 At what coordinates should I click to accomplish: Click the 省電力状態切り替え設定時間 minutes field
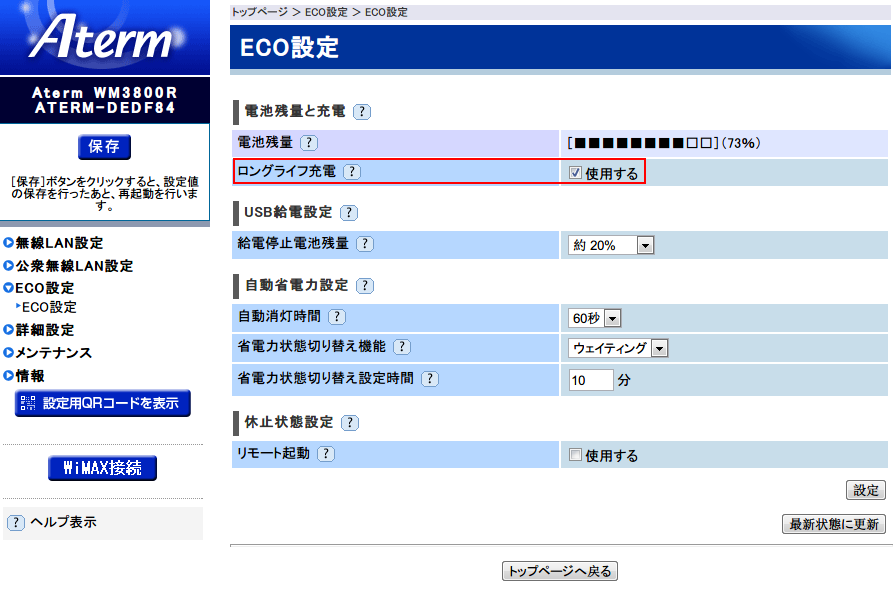coord(590,380)
